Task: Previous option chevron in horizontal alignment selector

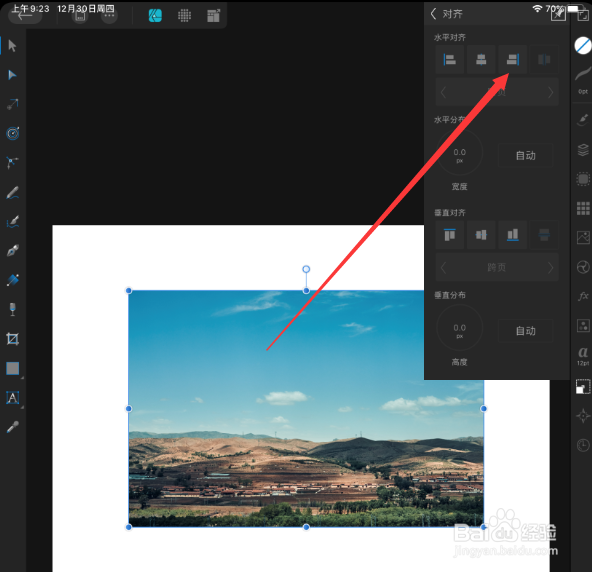Action: pyautogui.click(x=444, y=92)
